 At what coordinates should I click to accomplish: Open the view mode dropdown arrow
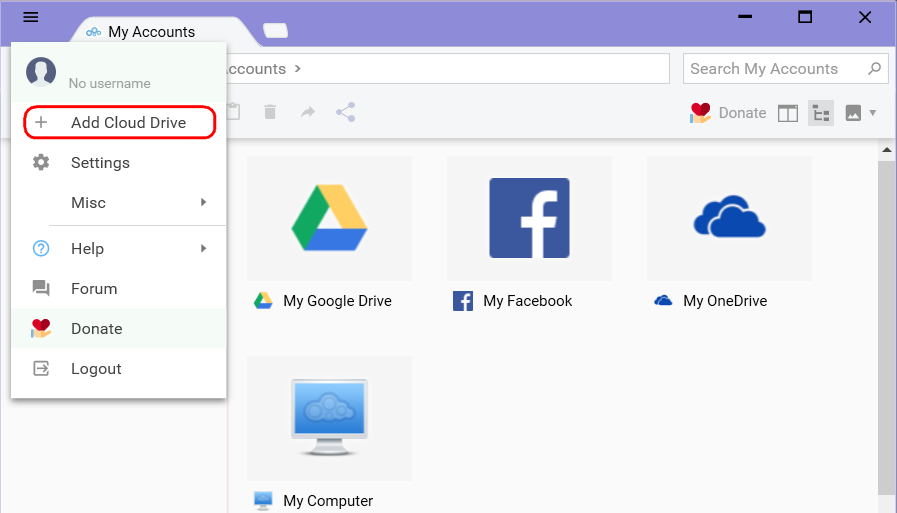872,113
